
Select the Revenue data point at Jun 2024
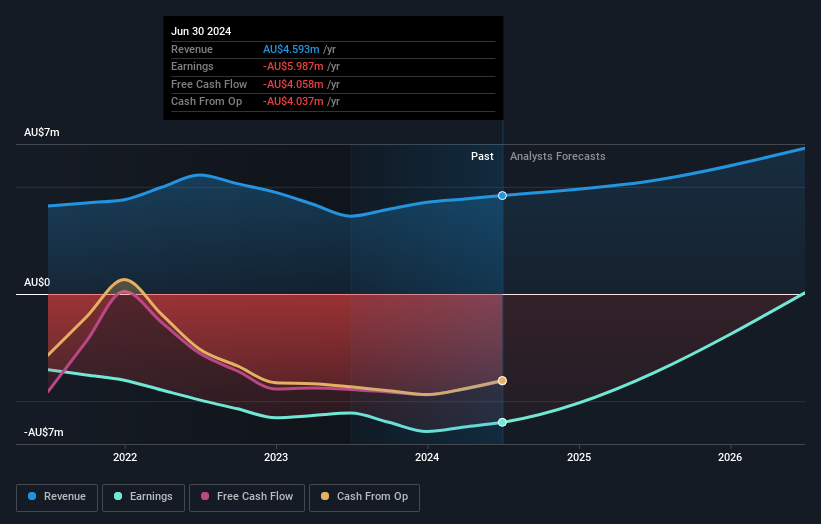[x=502, y=195]
